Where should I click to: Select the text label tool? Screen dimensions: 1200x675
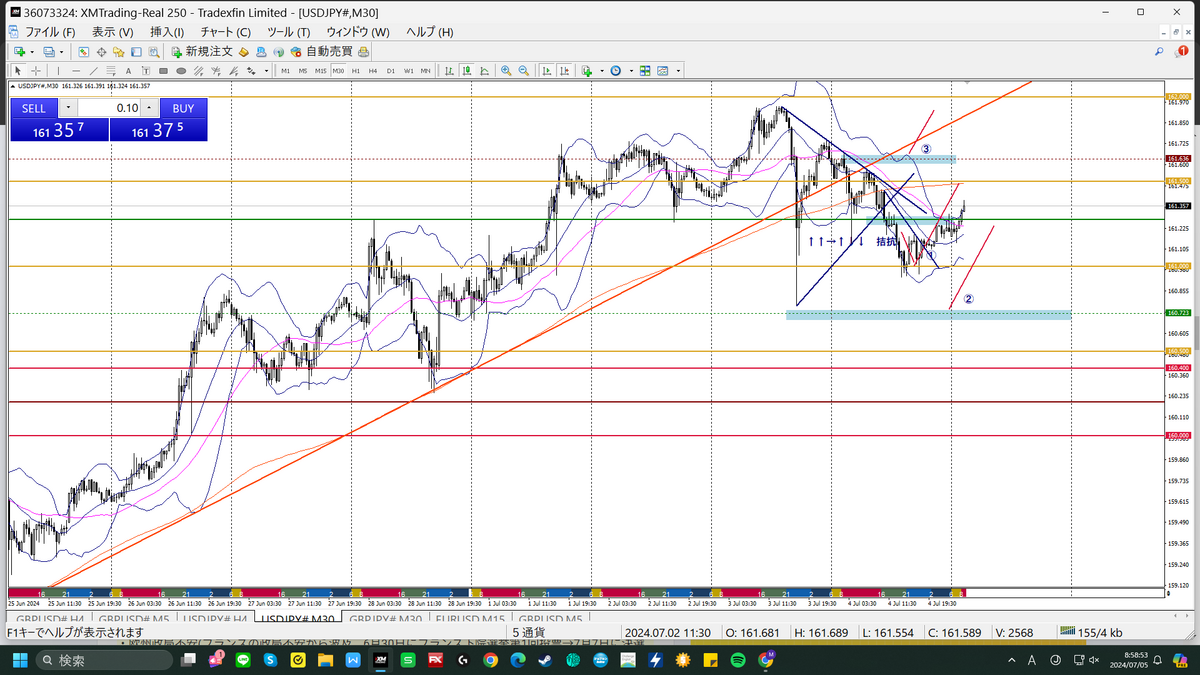146,71
